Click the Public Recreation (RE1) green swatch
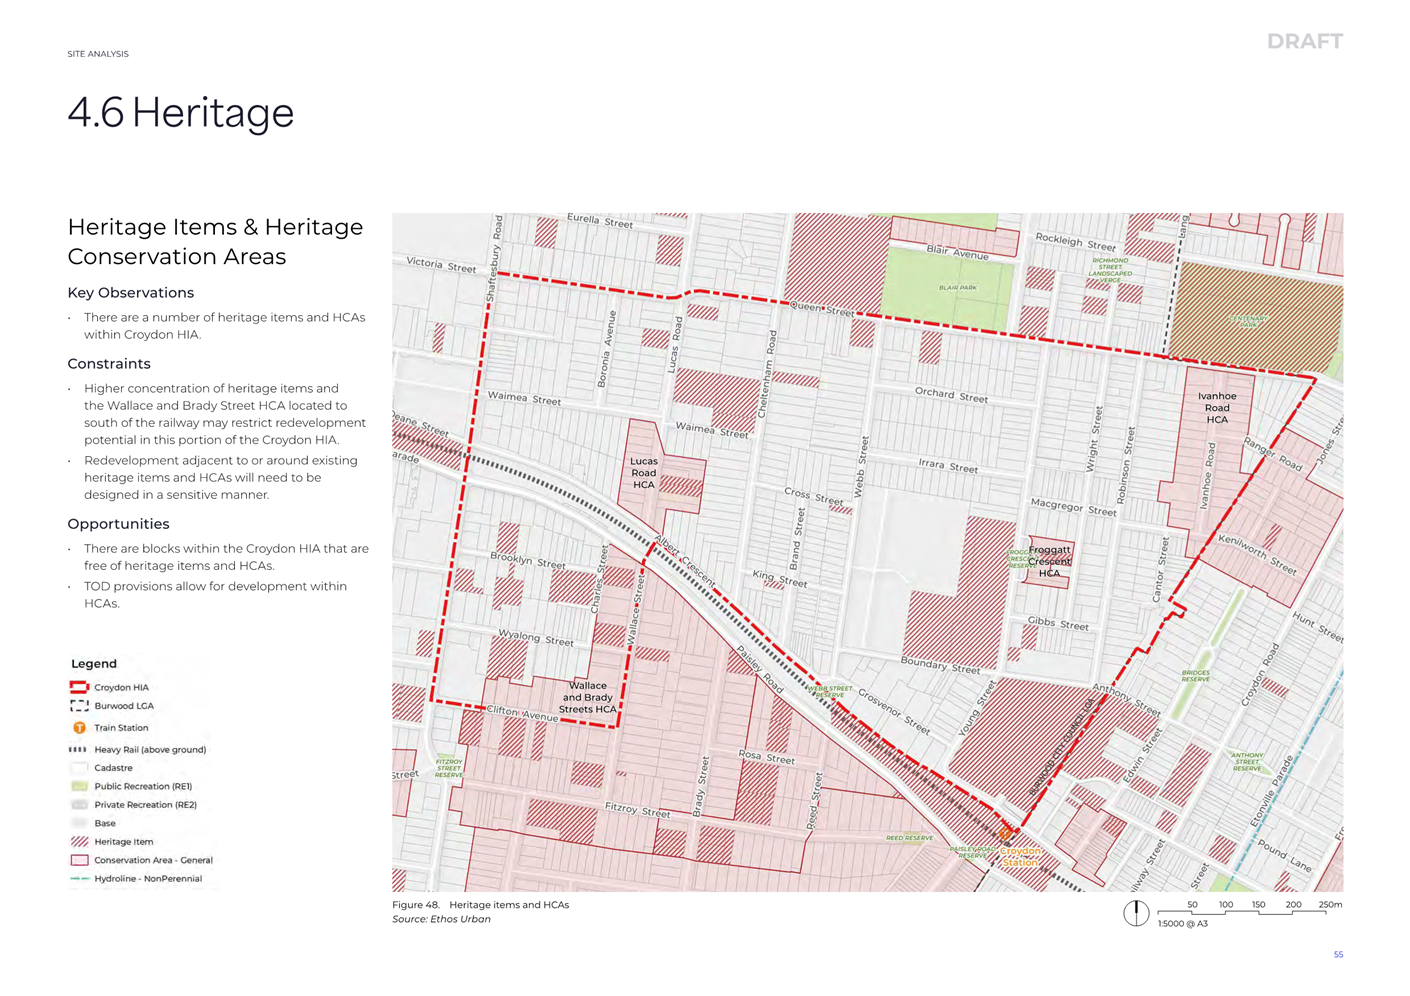This screenshot has height=996, width=1410. [x=79, y=787]
